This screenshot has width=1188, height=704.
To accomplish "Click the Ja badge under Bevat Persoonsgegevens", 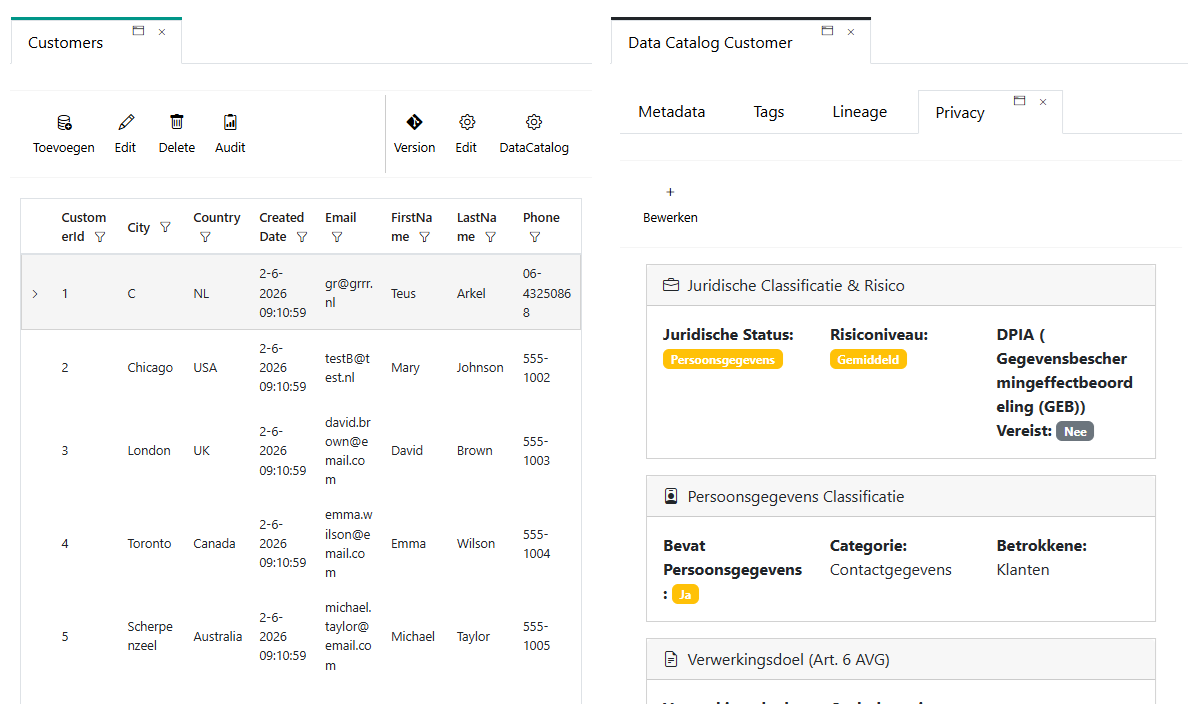I will pos(685,594).
